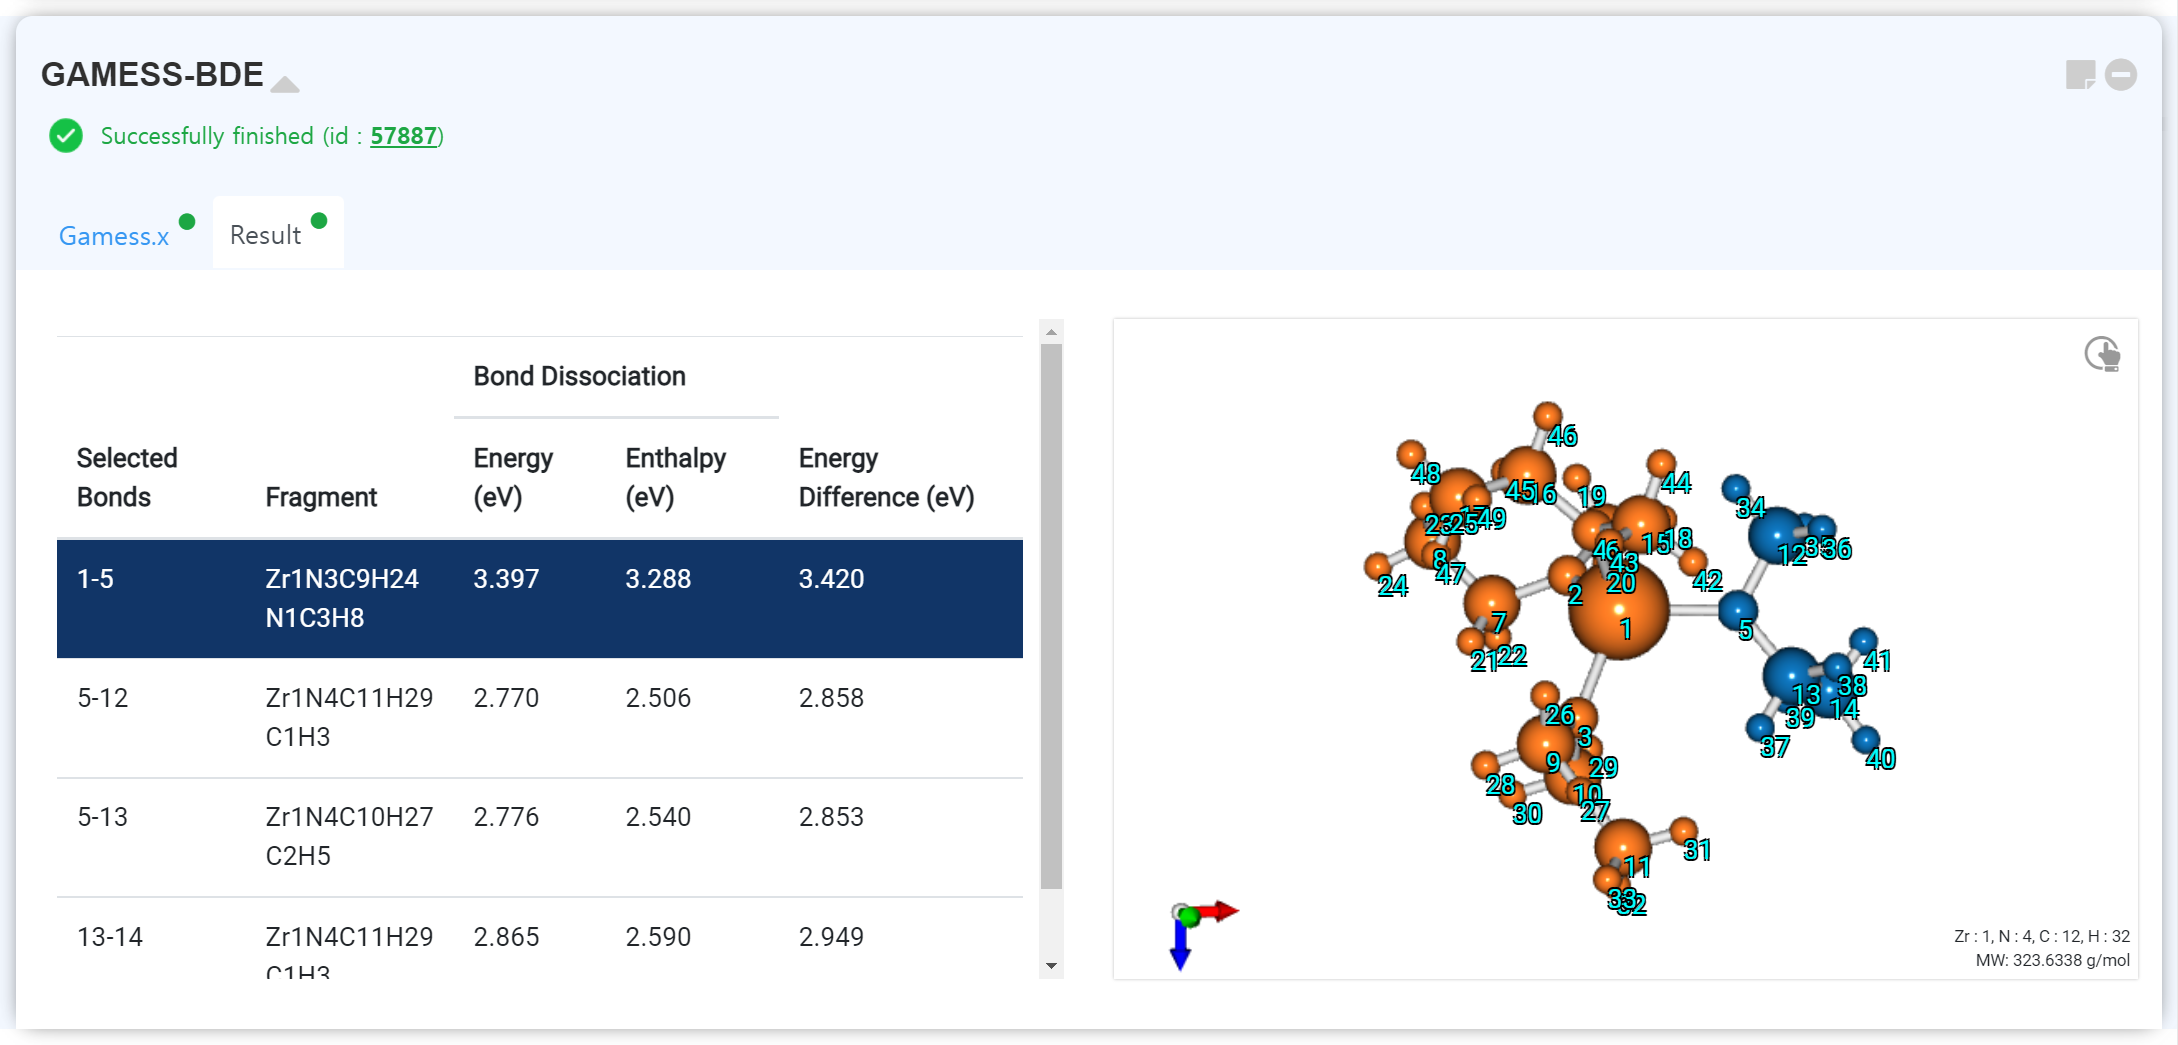Image resolution: width=2178 pixels, height=1045 pixels.
Task: Select the 5-12 bond row
Action: 540,717
